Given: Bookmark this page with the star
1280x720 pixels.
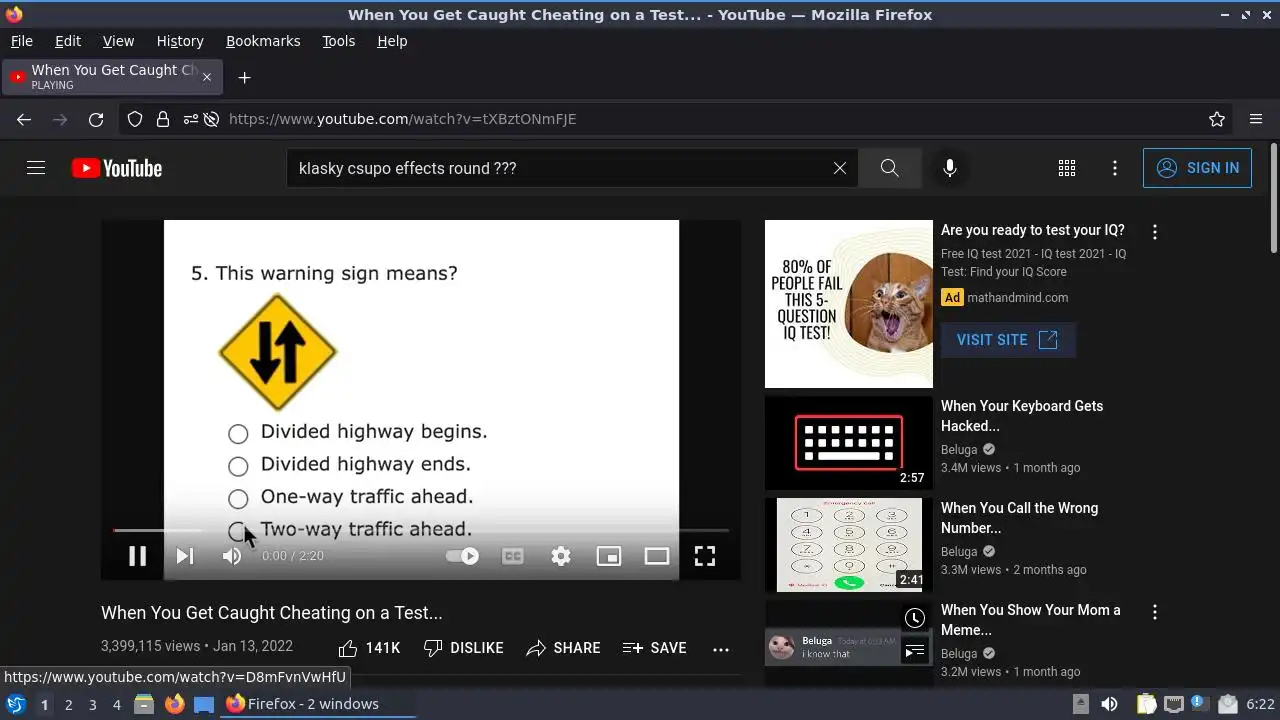Looking at the screenshot, I should click(1217, 119).
